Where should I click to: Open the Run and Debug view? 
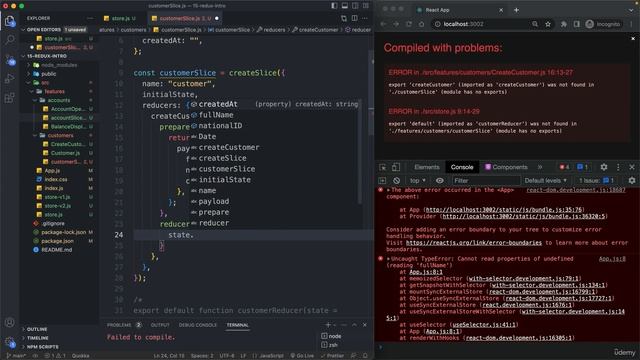(9, 78)
